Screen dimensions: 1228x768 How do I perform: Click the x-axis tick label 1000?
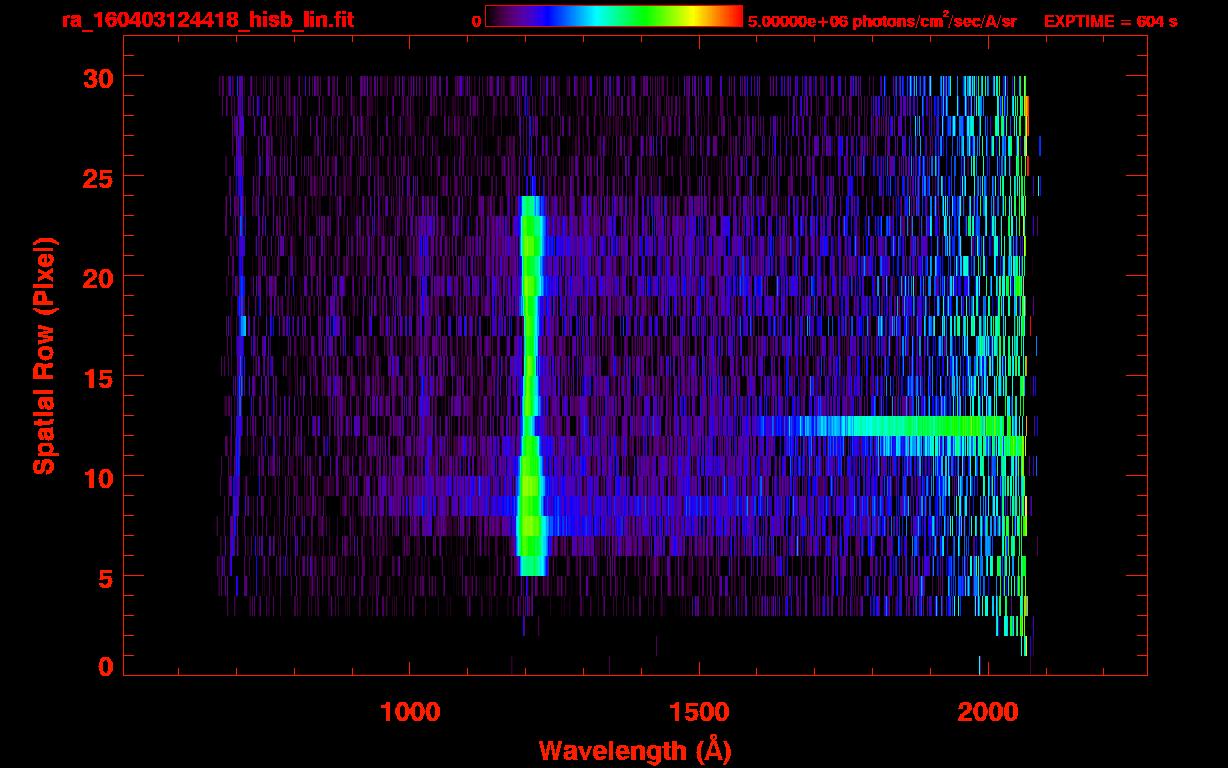coord(410,712)
